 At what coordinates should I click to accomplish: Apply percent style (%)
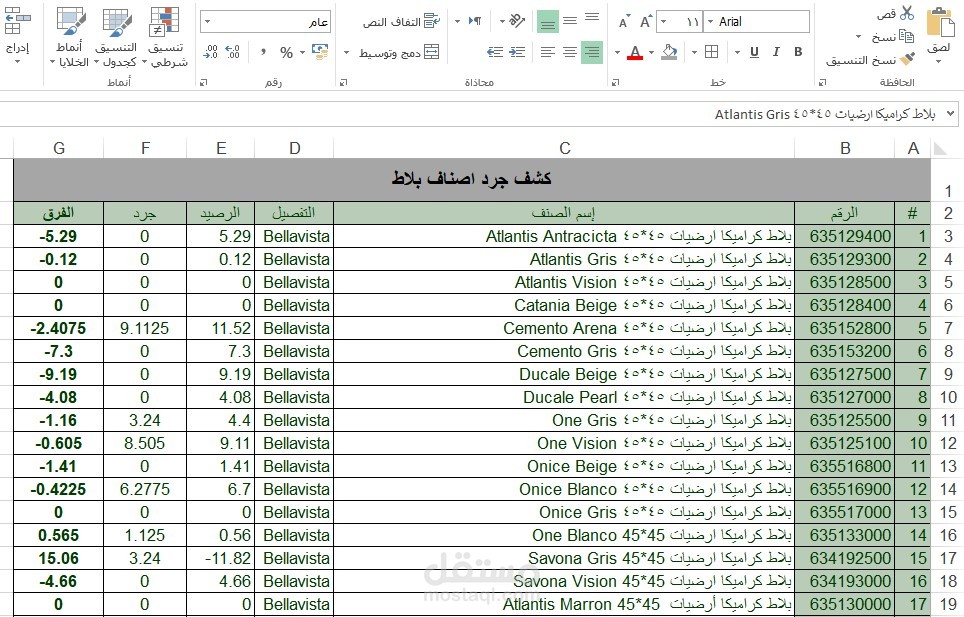(286, 52)
